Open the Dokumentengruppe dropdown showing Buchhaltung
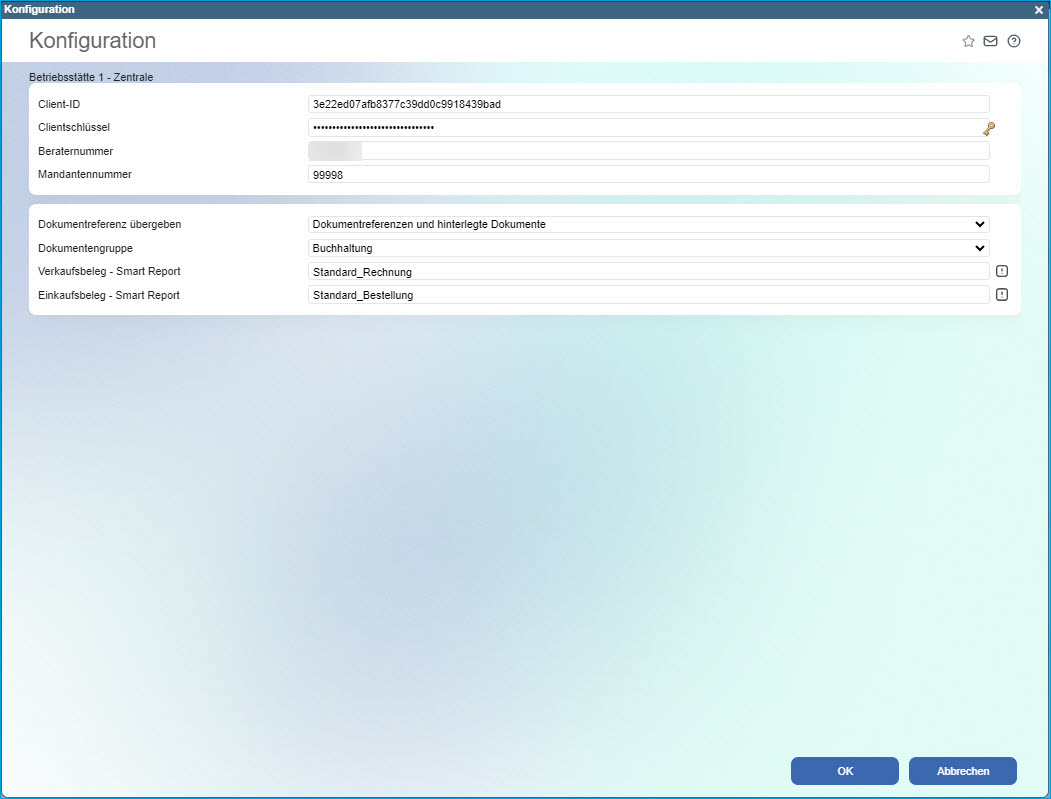Viewport: 1051px width, 799px height. (x=648, y=248)
